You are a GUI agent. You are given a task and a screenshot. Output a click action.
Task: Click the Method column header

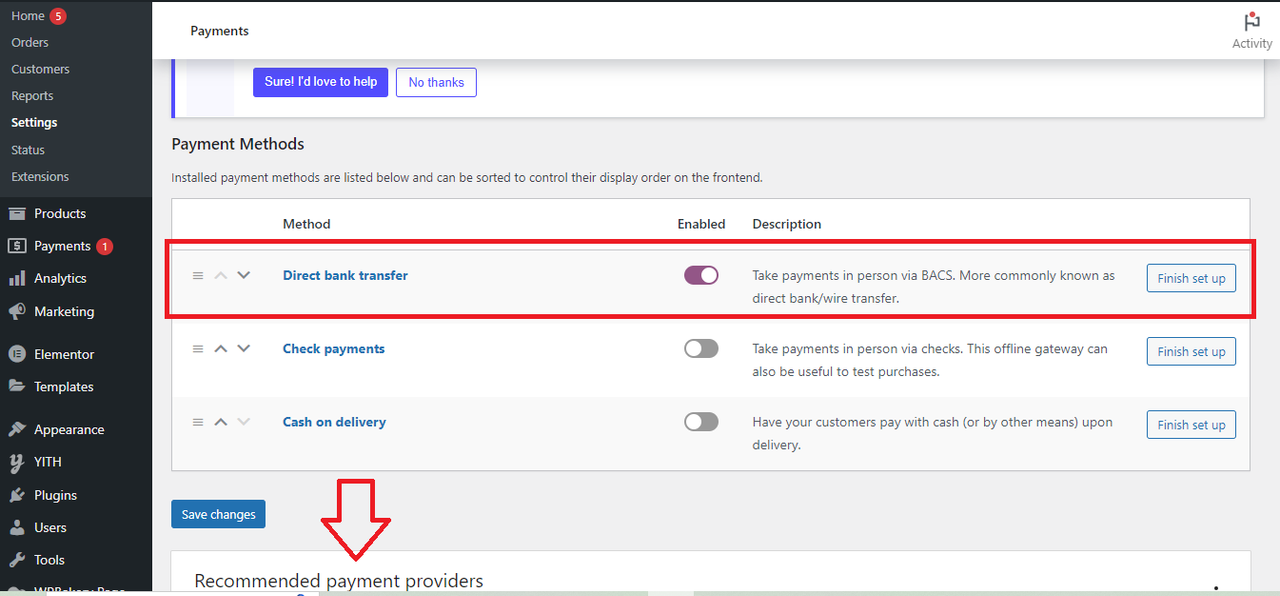tap(306, 224)
